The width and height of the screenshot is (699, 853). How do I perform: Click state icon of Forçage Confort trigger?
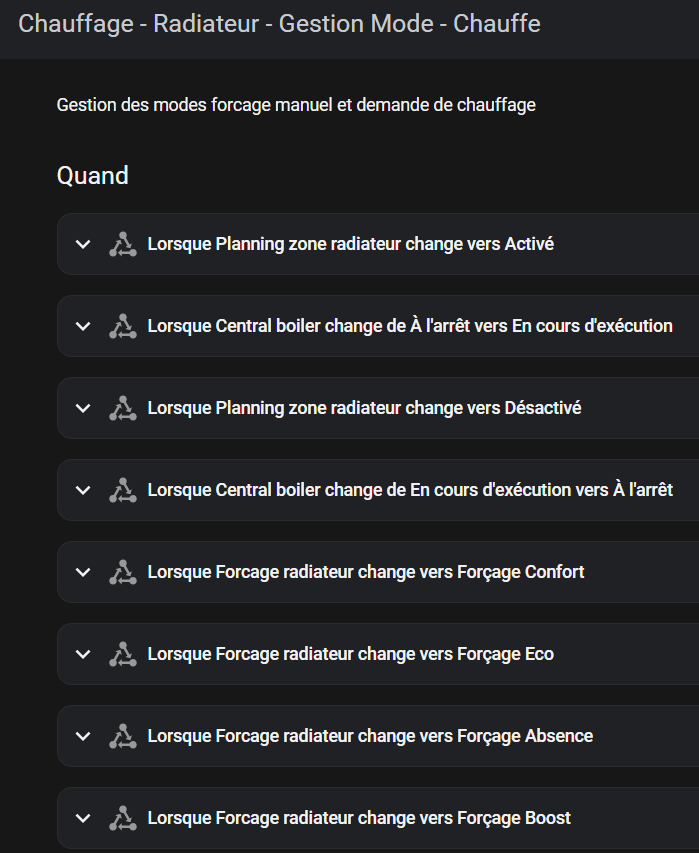(x=123, y=572)
